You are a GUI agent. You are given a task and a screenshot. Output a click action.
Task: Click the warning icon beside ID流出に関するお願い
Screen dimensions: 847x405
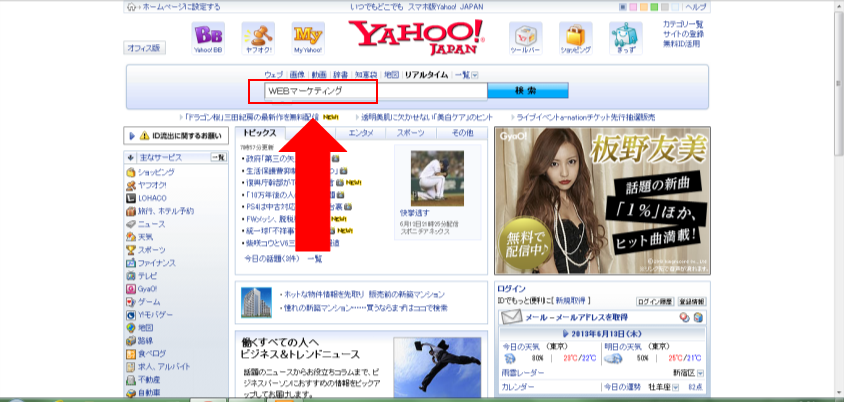pyautogui.click(x=144, y=136)
